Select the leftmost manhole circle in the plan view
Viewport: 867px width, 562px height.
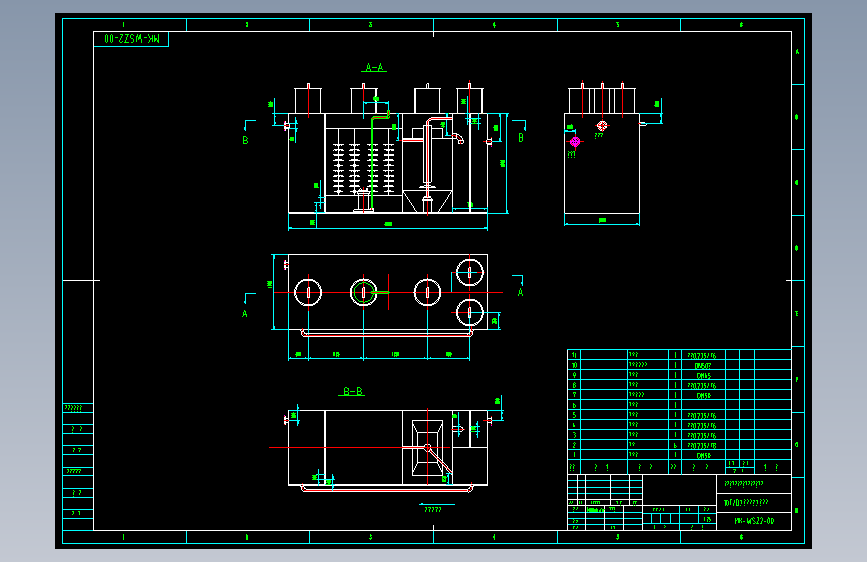pyautogui.click(x=308, y=292)
